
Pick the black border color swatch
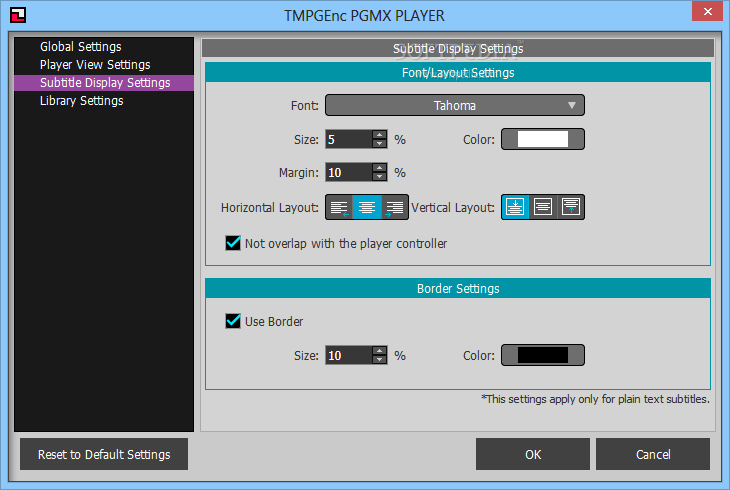coord(543,355)
